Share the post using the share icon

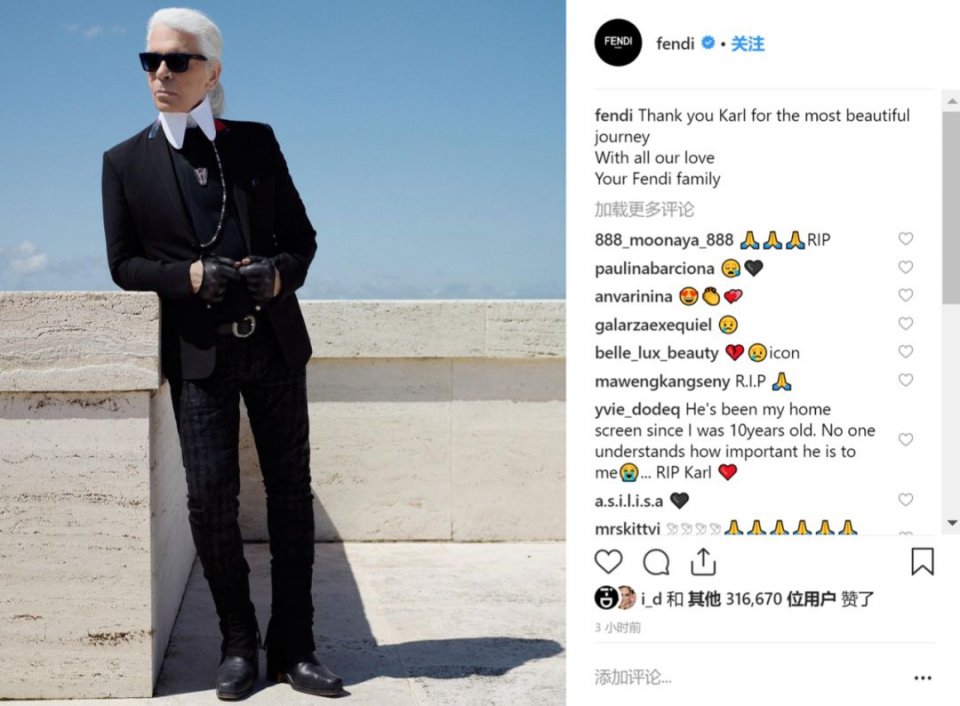click(x=703, y=561)
